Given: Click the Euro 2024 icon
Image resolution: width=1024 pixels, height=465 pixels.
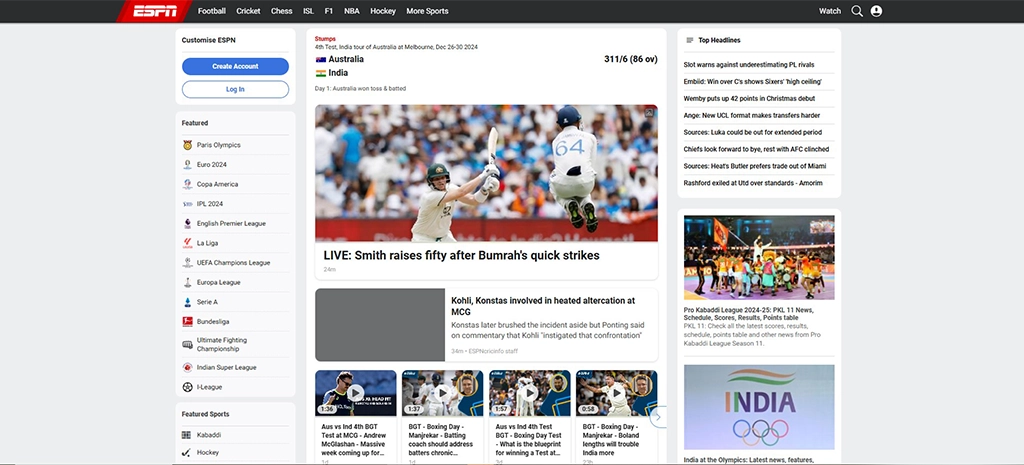Looking at the screenshot, I should [187, 165].
